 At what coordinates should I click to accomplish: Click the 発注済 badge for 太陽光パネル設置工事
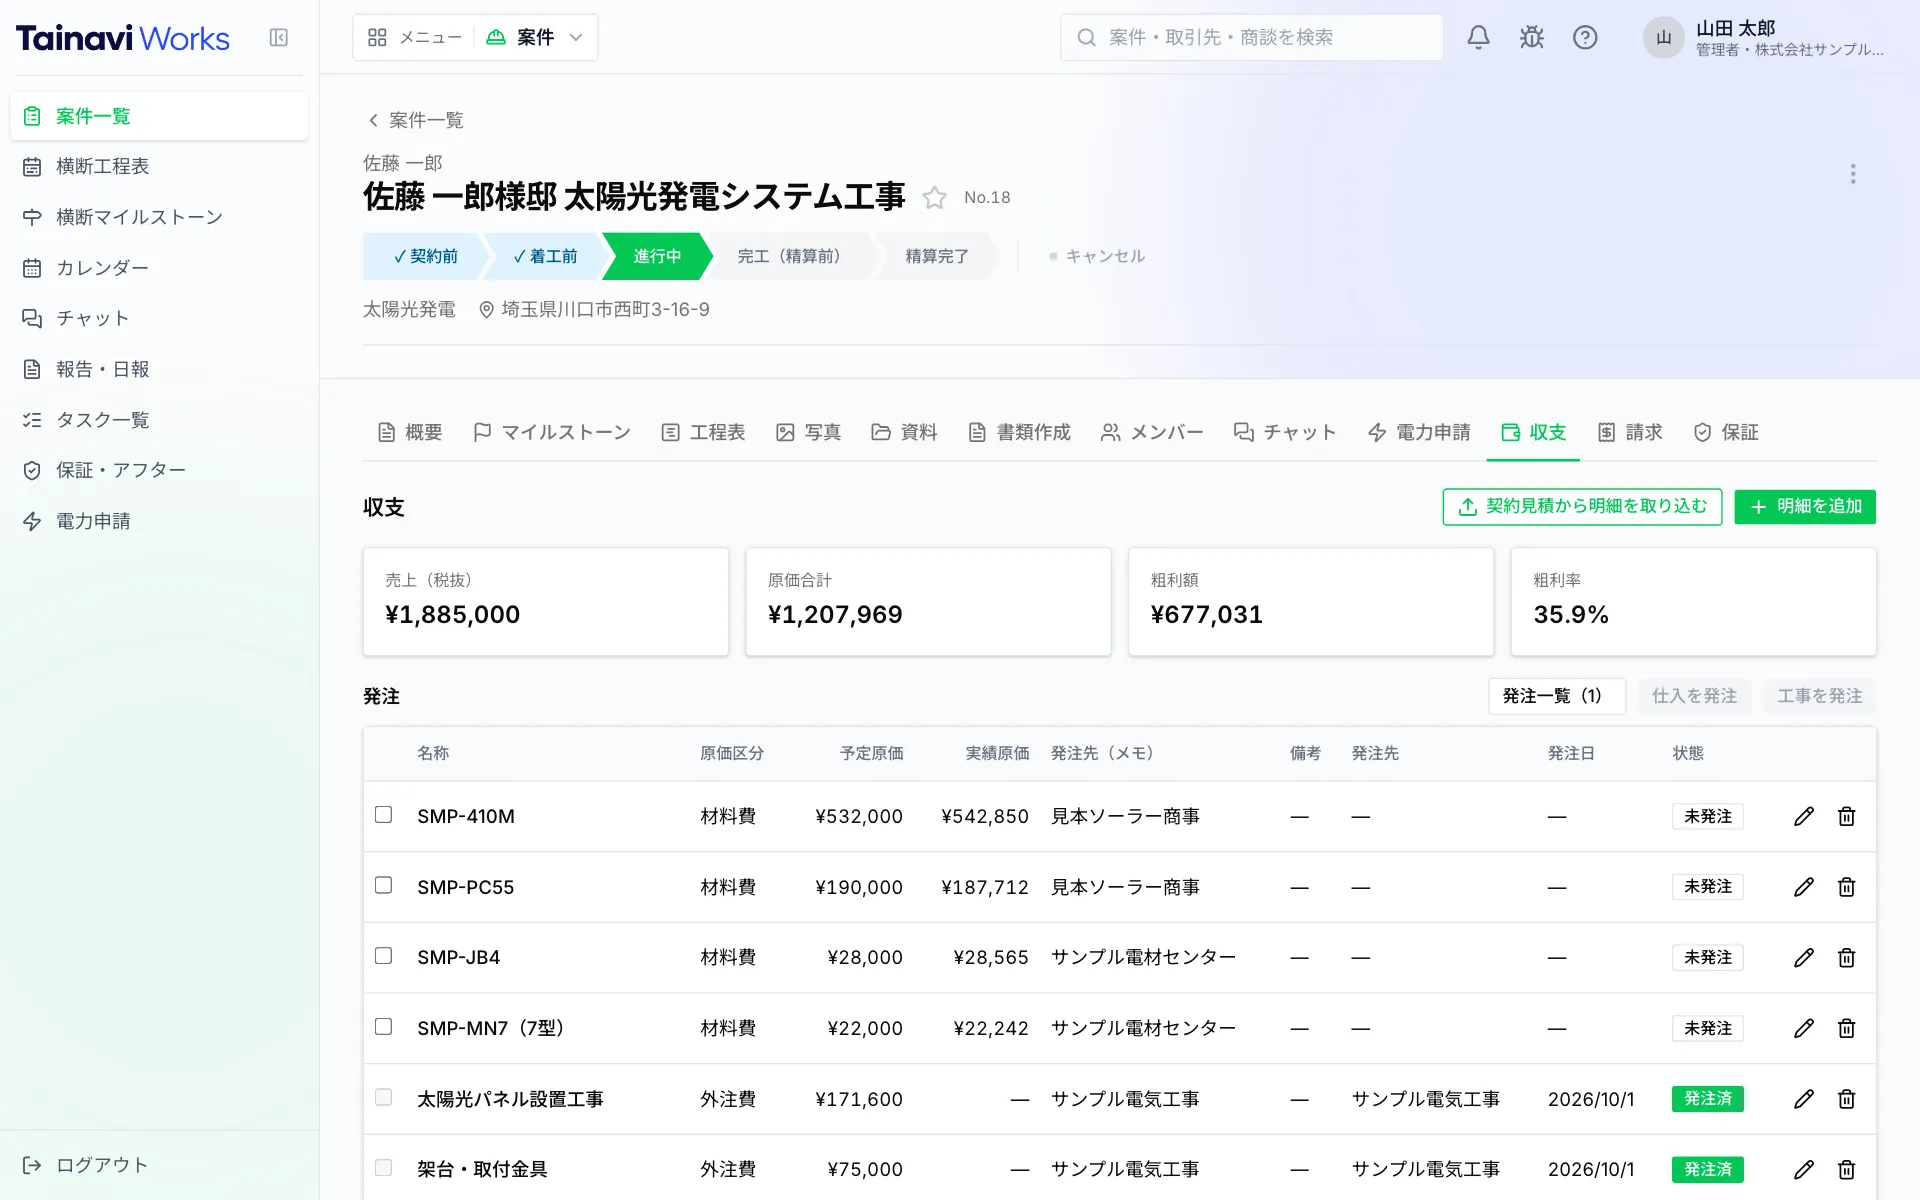1707,1099
